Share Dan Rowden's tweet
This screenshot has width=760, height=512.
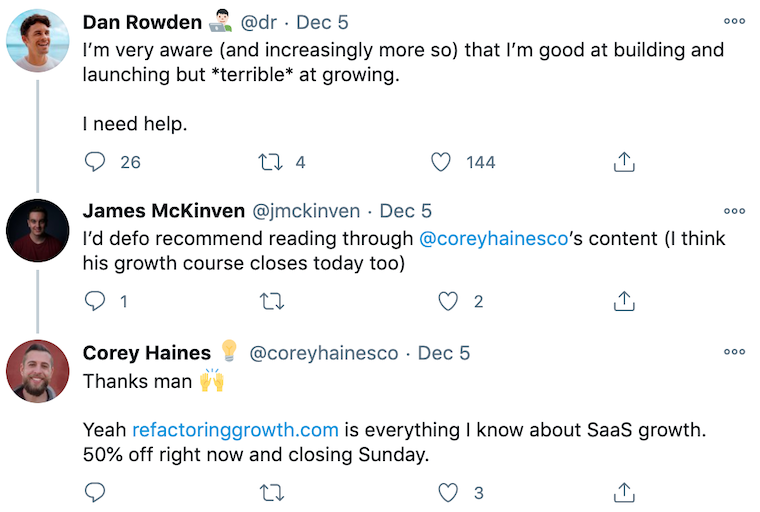(x=624, y=161)
